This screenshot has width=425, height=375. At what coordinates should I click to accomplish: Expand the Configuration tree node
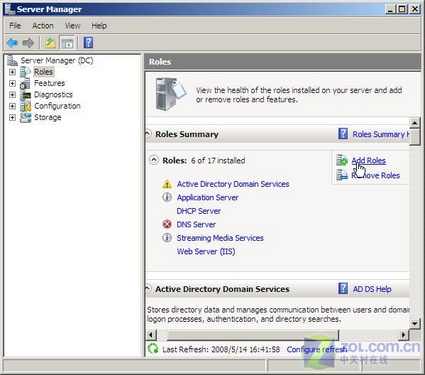coord(12,106)
